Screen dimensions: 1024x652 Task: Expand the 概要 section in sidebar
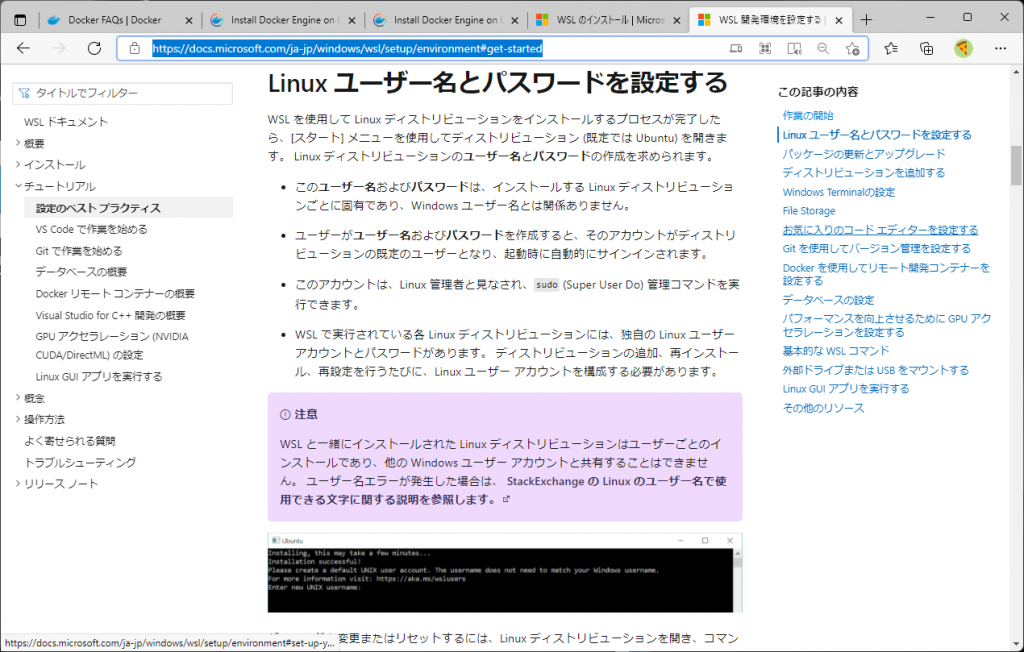pos(18,143)
